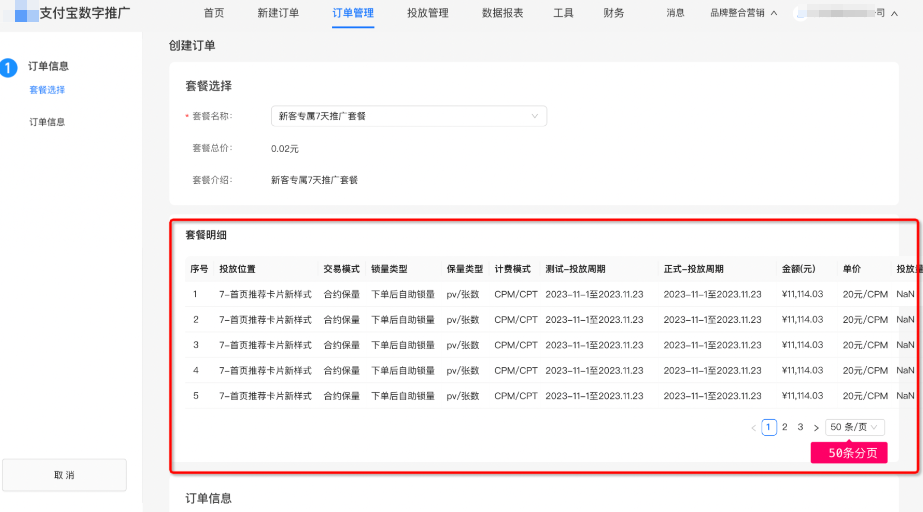Open the 消息 notifications link
The image size is (923, 512).
click(675, 13)
